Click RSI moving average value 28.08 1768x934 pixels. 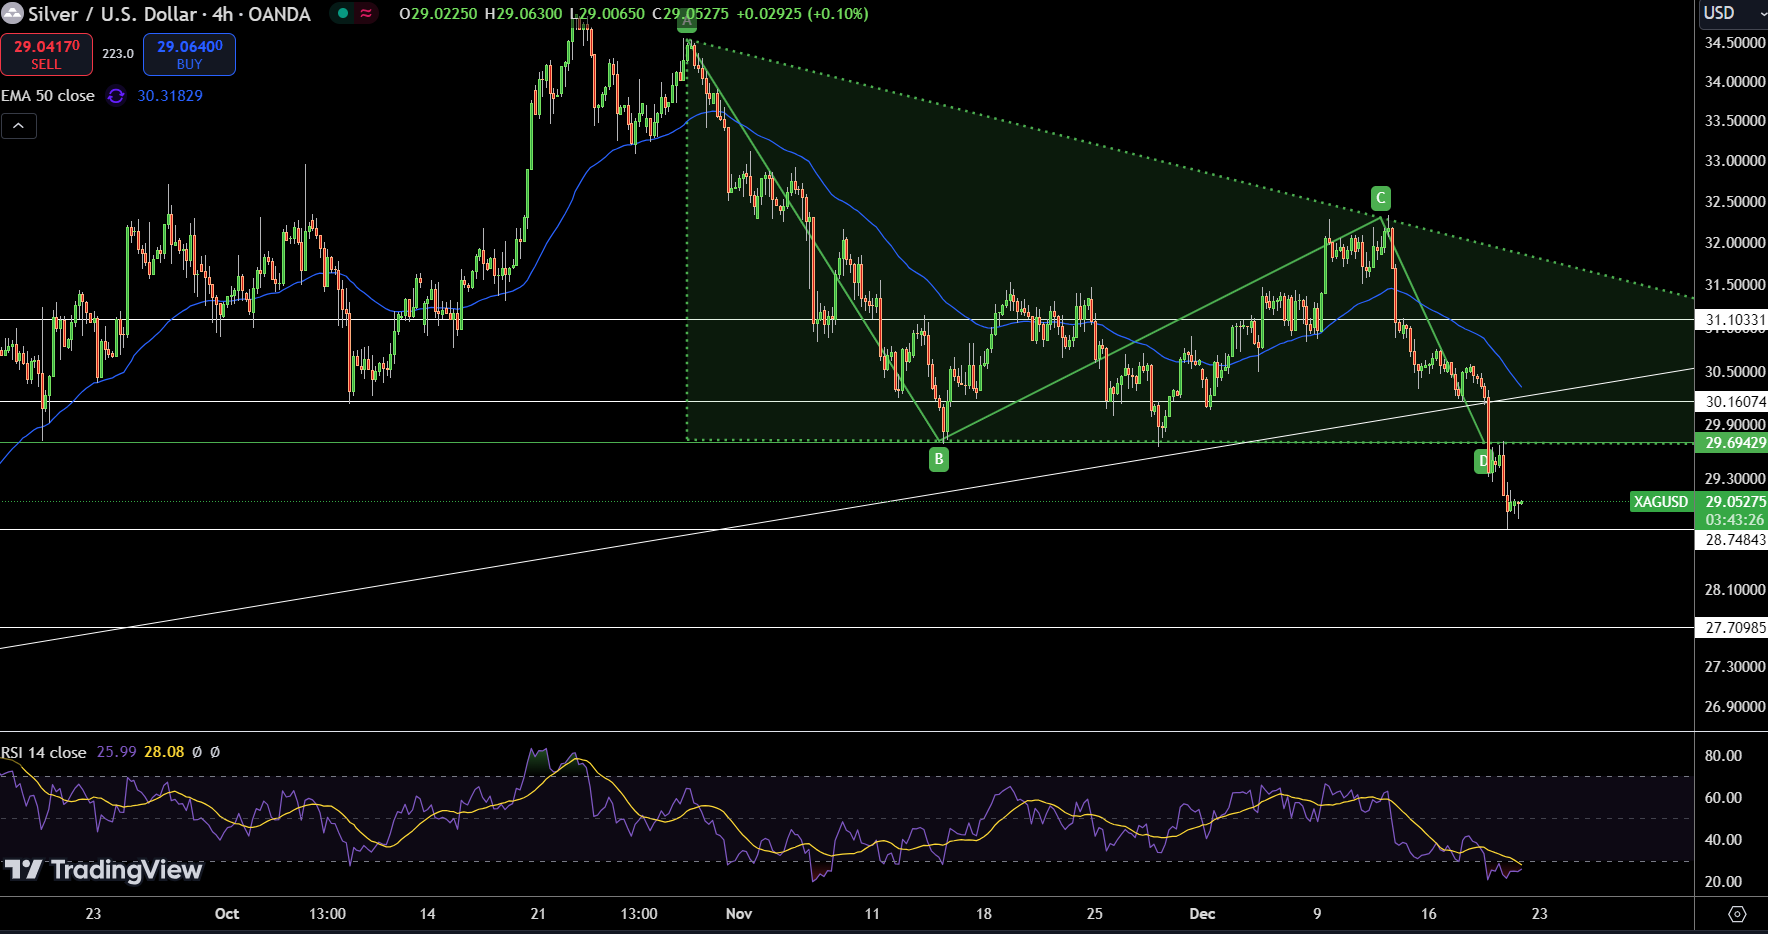pos(164,752)
